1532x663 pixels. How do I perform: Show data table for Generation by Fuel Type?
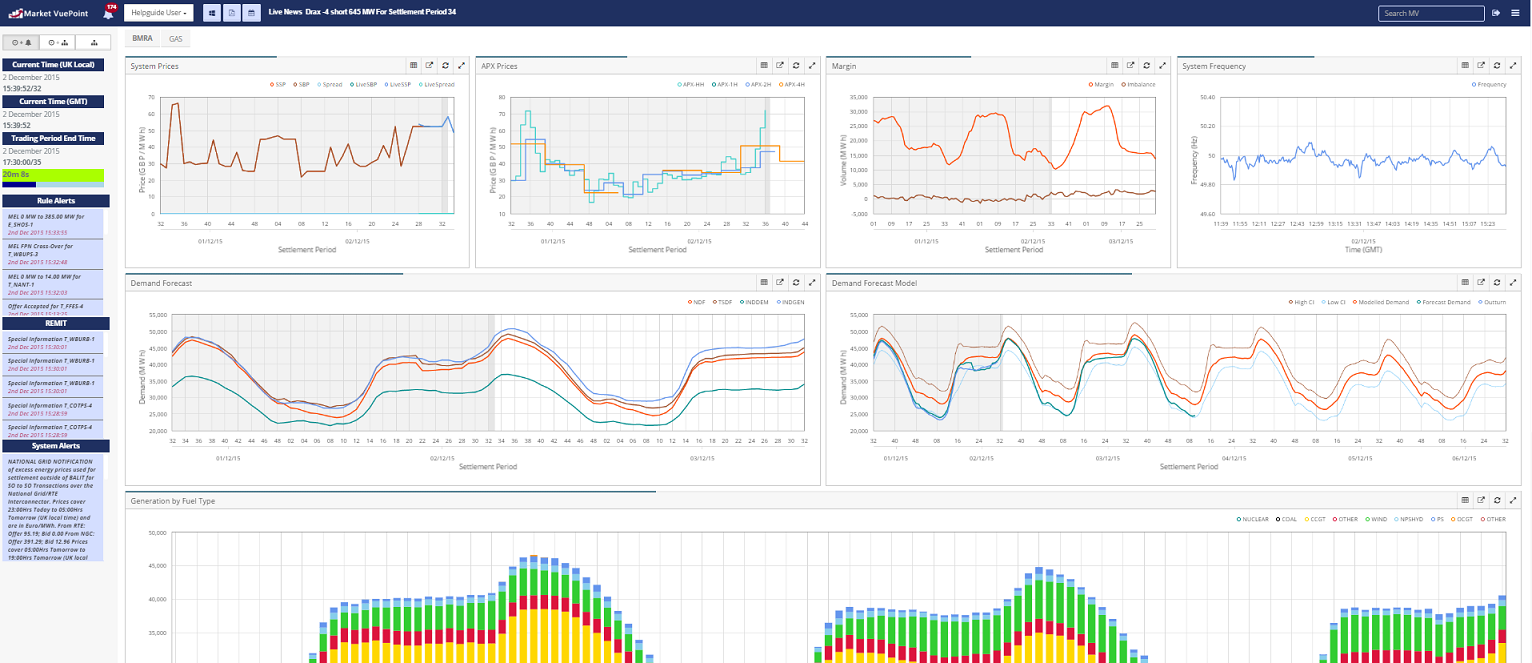[x=1465, y=500]
